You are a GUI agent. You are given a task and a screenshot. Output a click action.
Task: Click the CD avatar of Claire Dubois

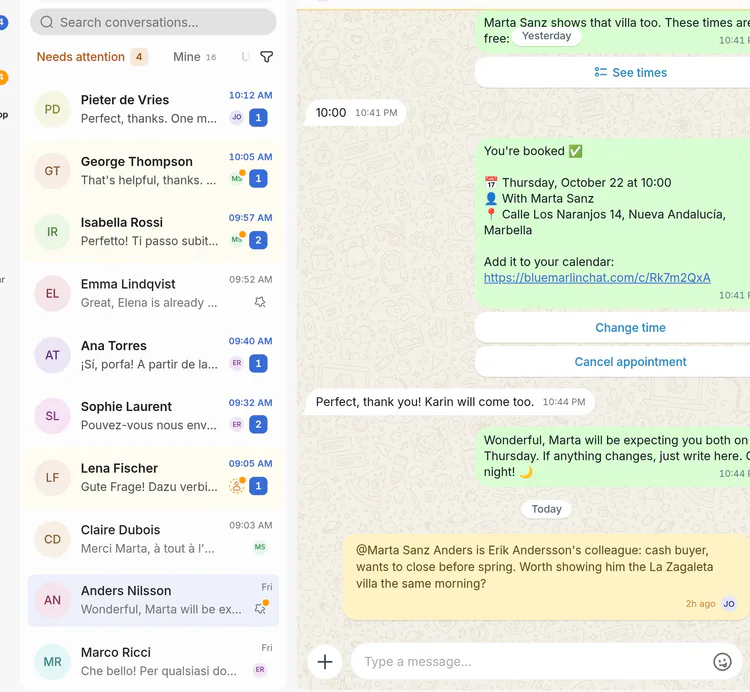[52, 539]
